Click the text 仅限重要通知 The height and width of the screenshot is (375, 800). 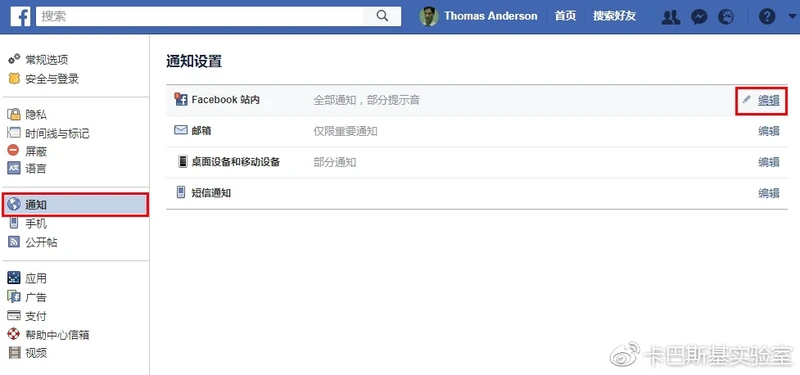pos(345,132)
